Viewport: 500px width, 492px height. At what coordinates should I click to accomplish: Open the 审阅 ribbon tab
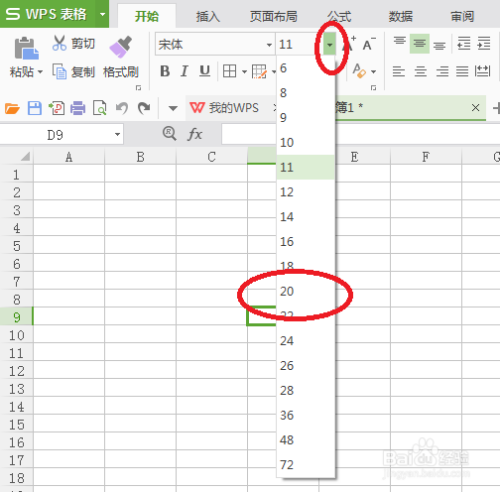point(462,16)
